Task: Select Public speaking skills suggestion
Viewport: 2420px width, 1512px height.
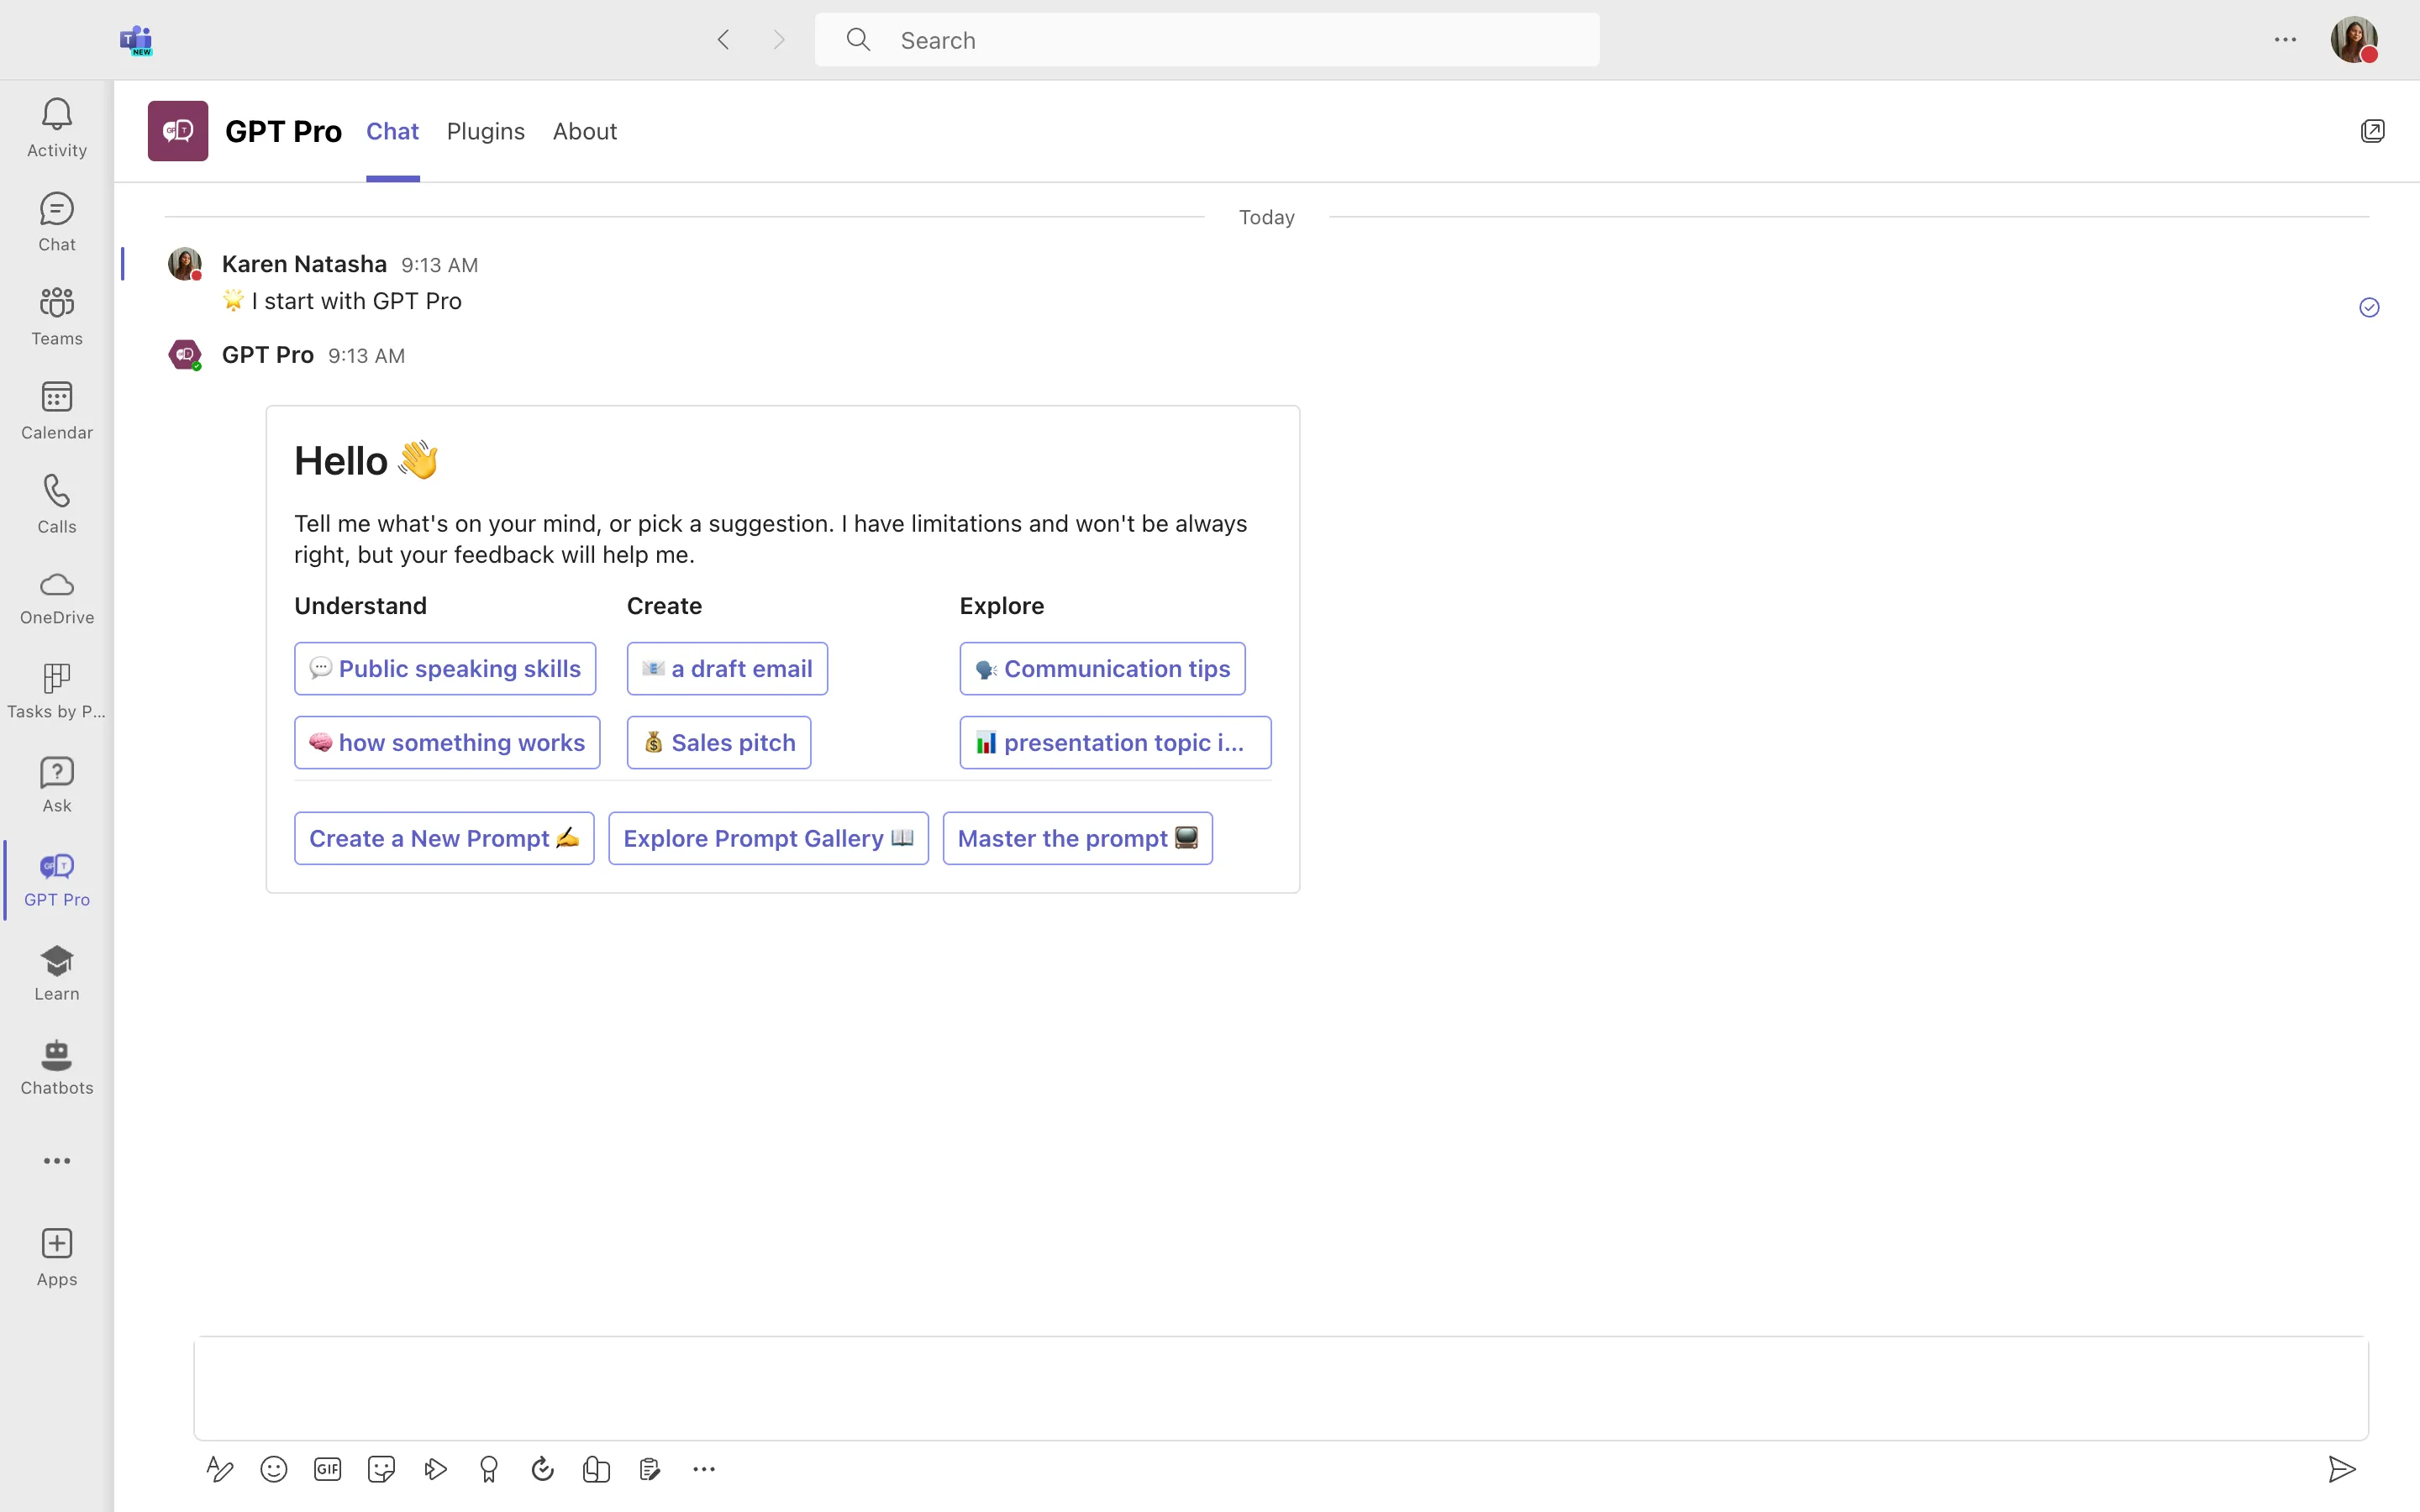Action: click(x=446, y=669)
